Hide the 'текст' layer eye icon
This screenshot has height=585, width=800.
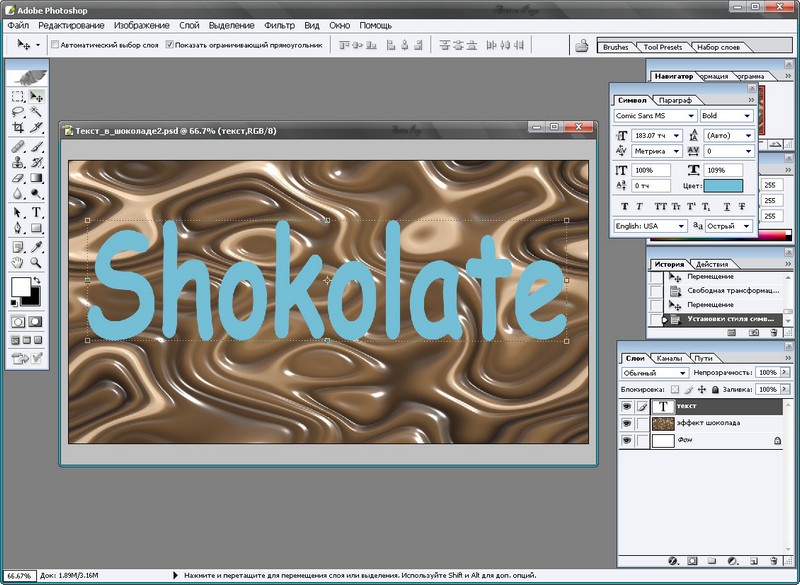627,407
